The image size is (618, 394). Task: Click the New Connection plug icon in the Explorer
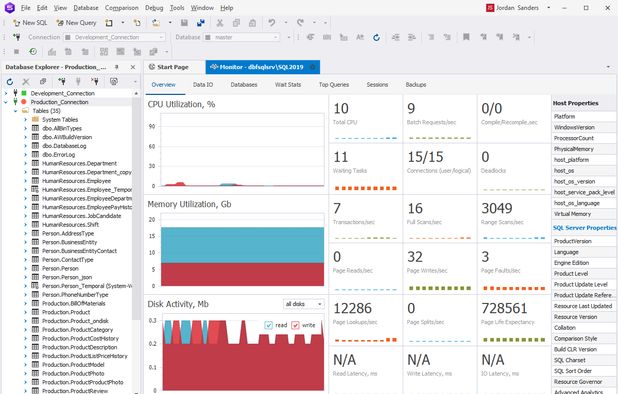61,82
